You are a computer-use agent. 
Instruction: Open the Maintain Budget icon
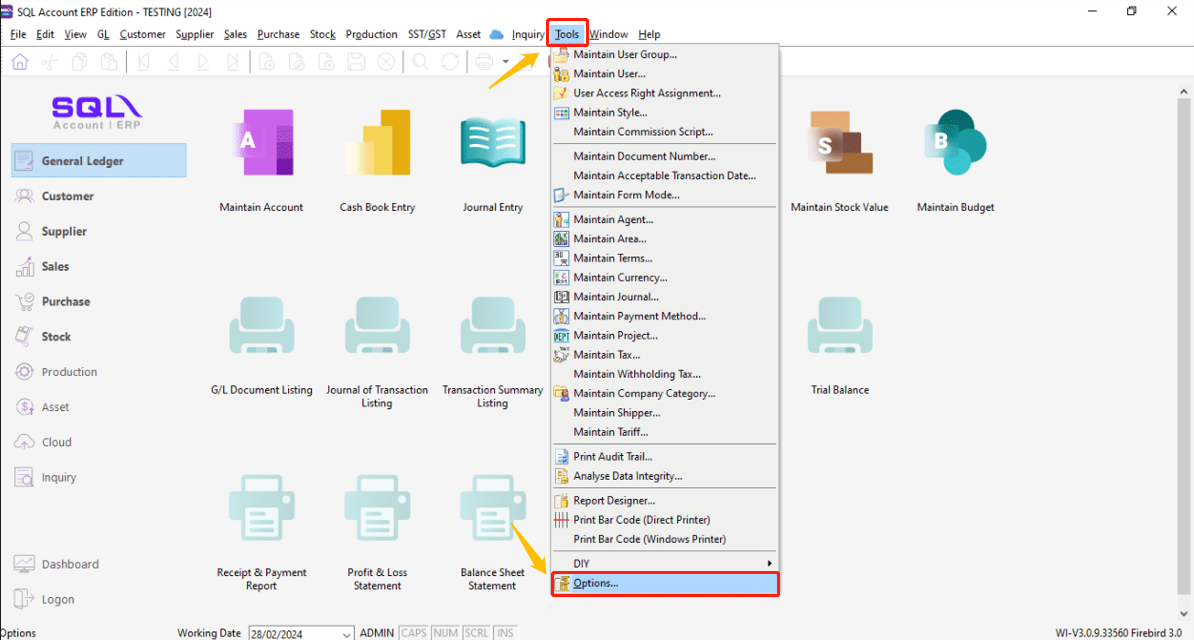click(955, 145)
